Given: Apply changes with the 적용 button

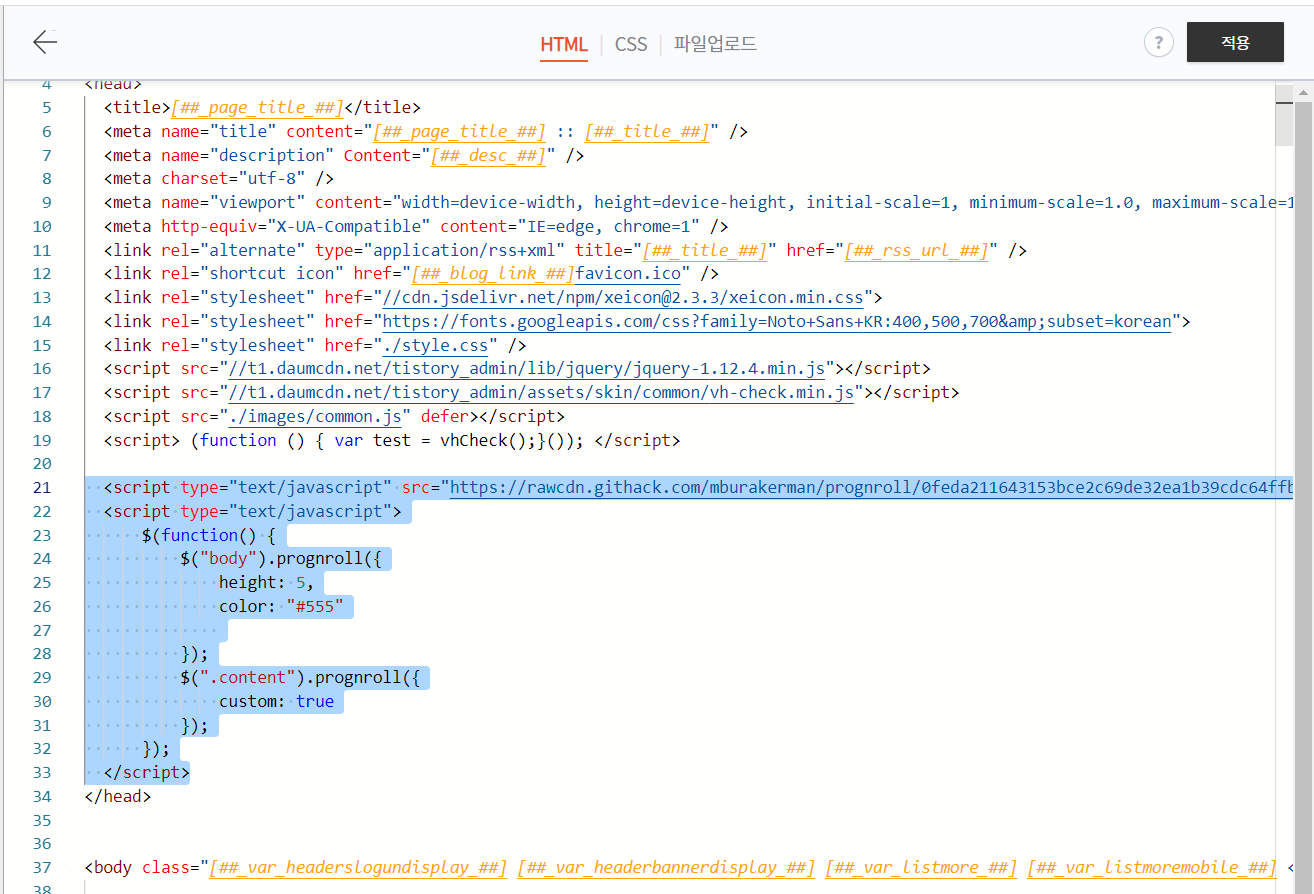Looking at the screenshot, I should [1235, 42].
